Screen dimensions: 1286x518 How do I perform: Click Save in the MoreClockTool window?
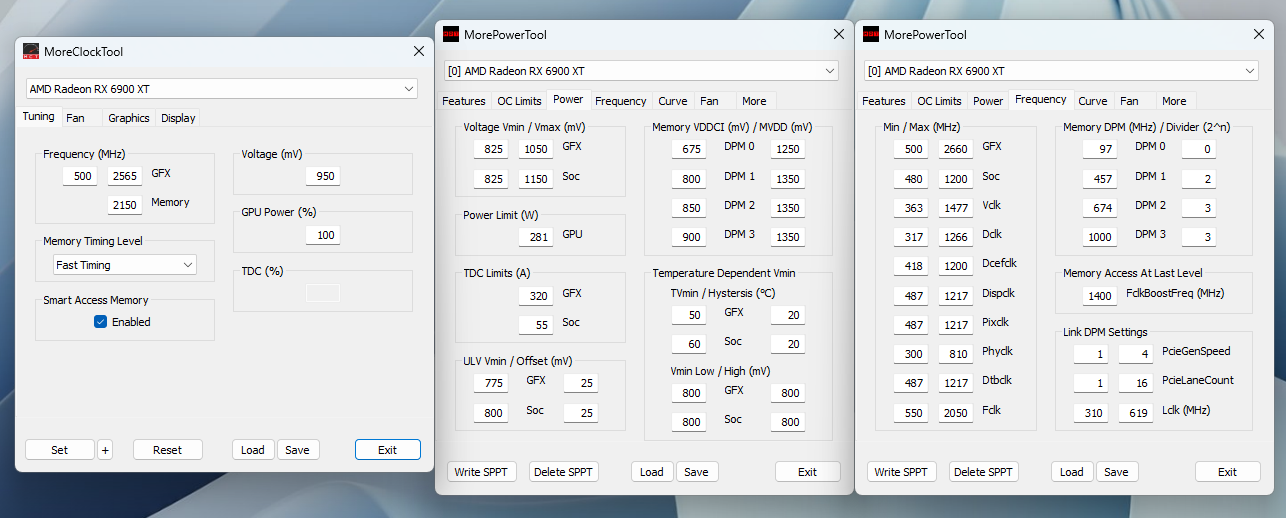point(297,450)
